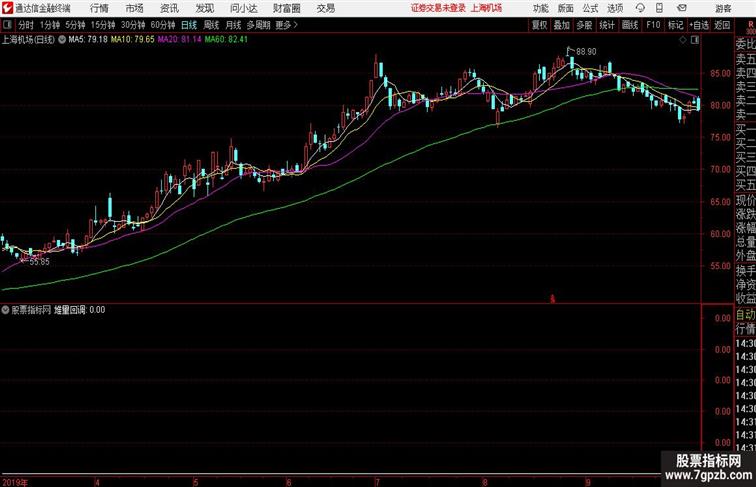This screenshot has height=487, width=756.
Task: Switch to the 月线 monthly tab
Action: click(233, 25)
